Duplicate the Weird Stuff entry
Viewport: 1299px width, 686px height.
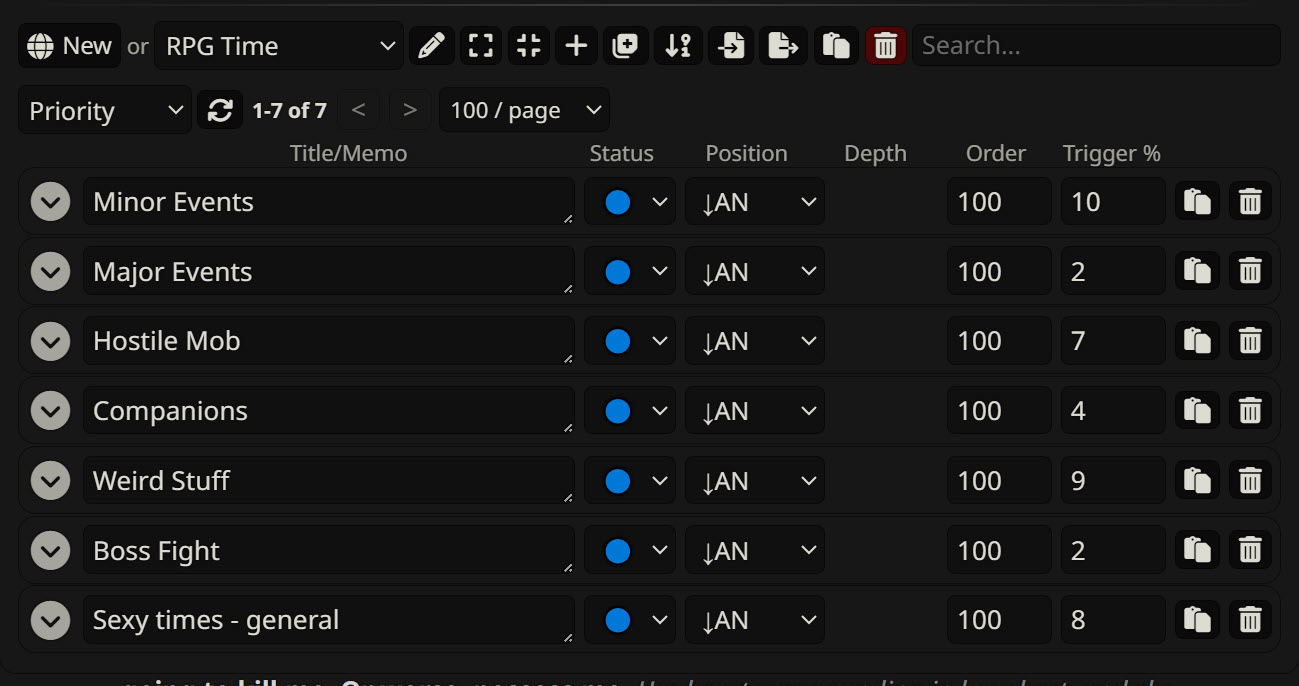pos(1197,481)
